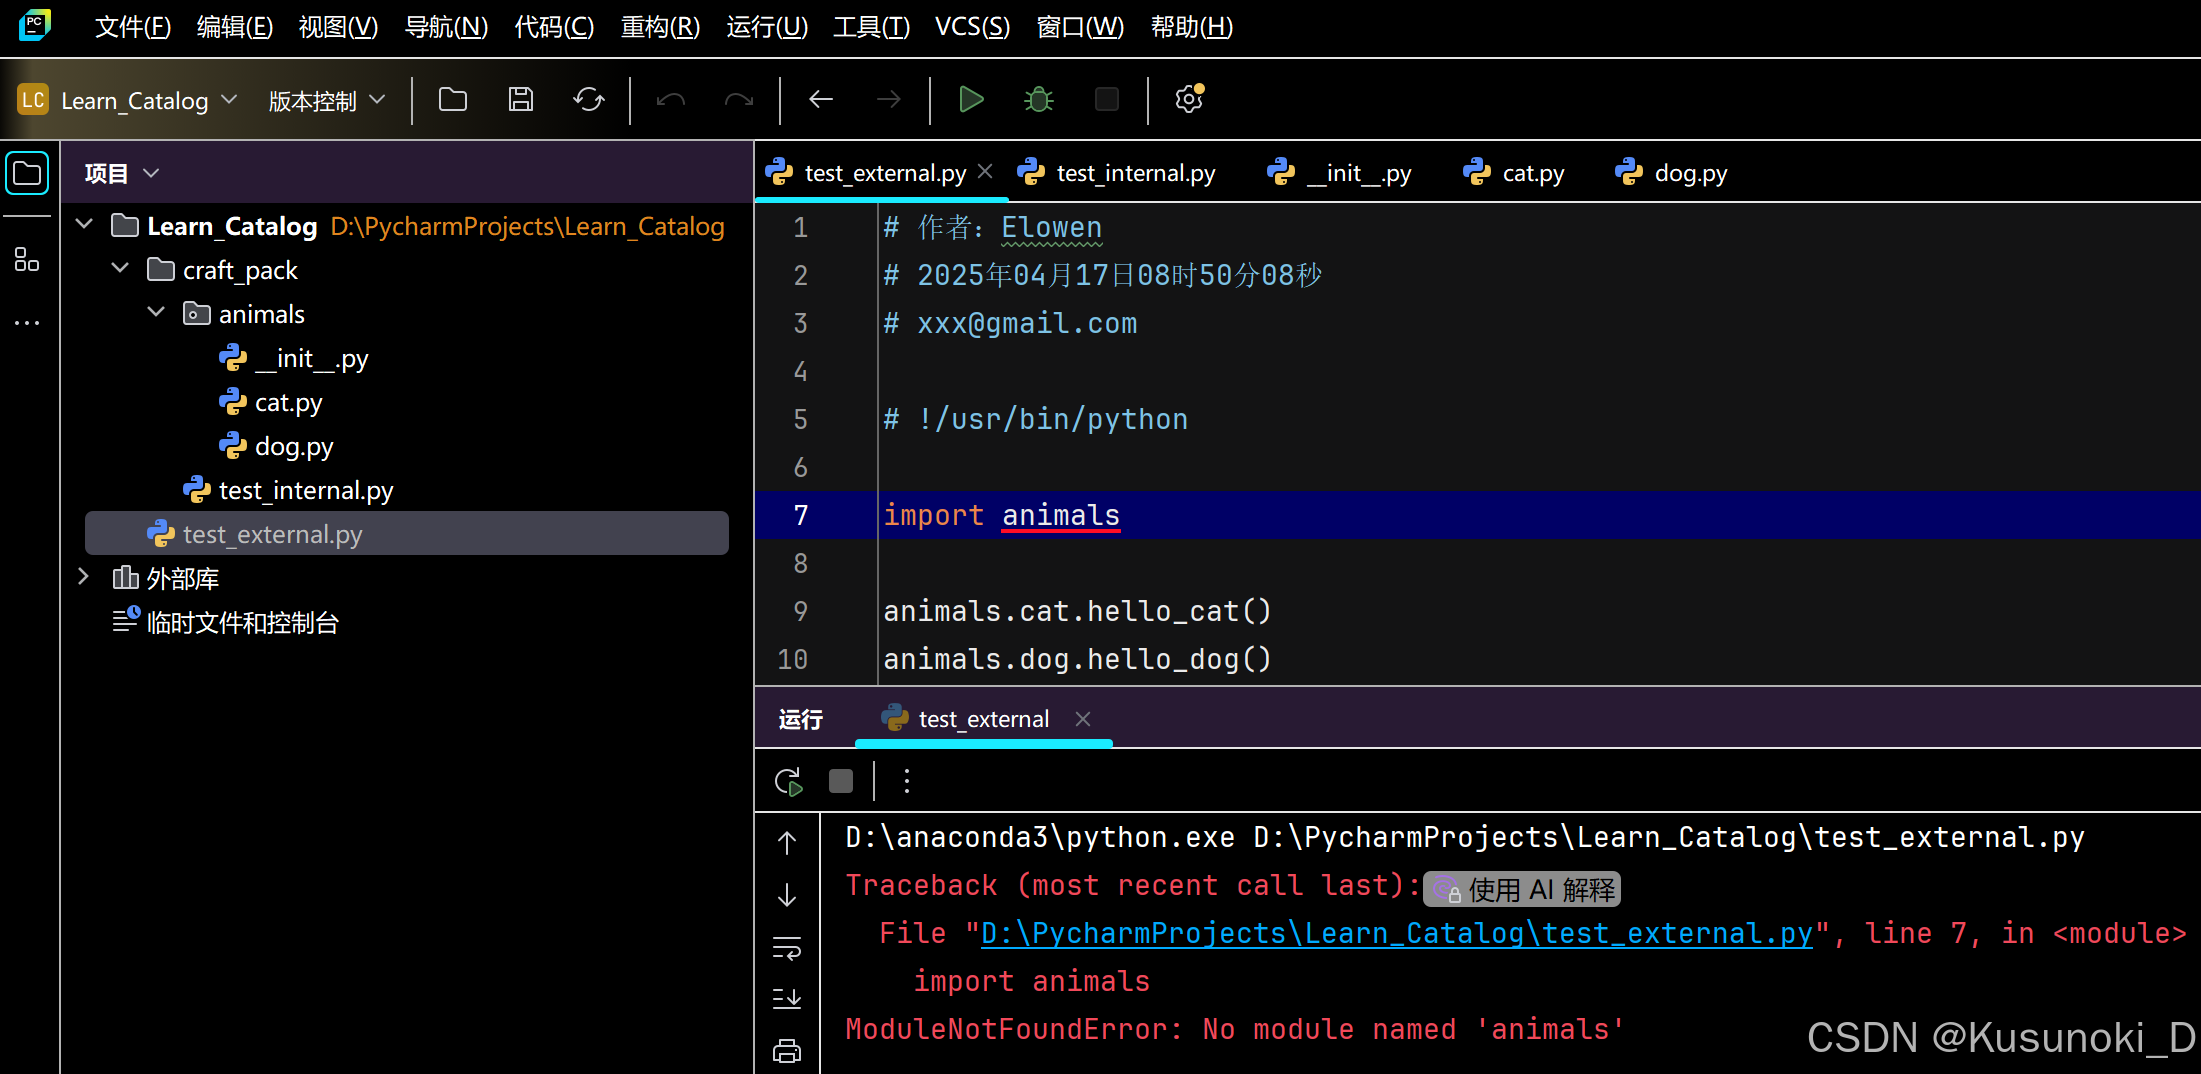Navigate back with the left arrow
The image size is (2201, 1074).
(821, 99)
